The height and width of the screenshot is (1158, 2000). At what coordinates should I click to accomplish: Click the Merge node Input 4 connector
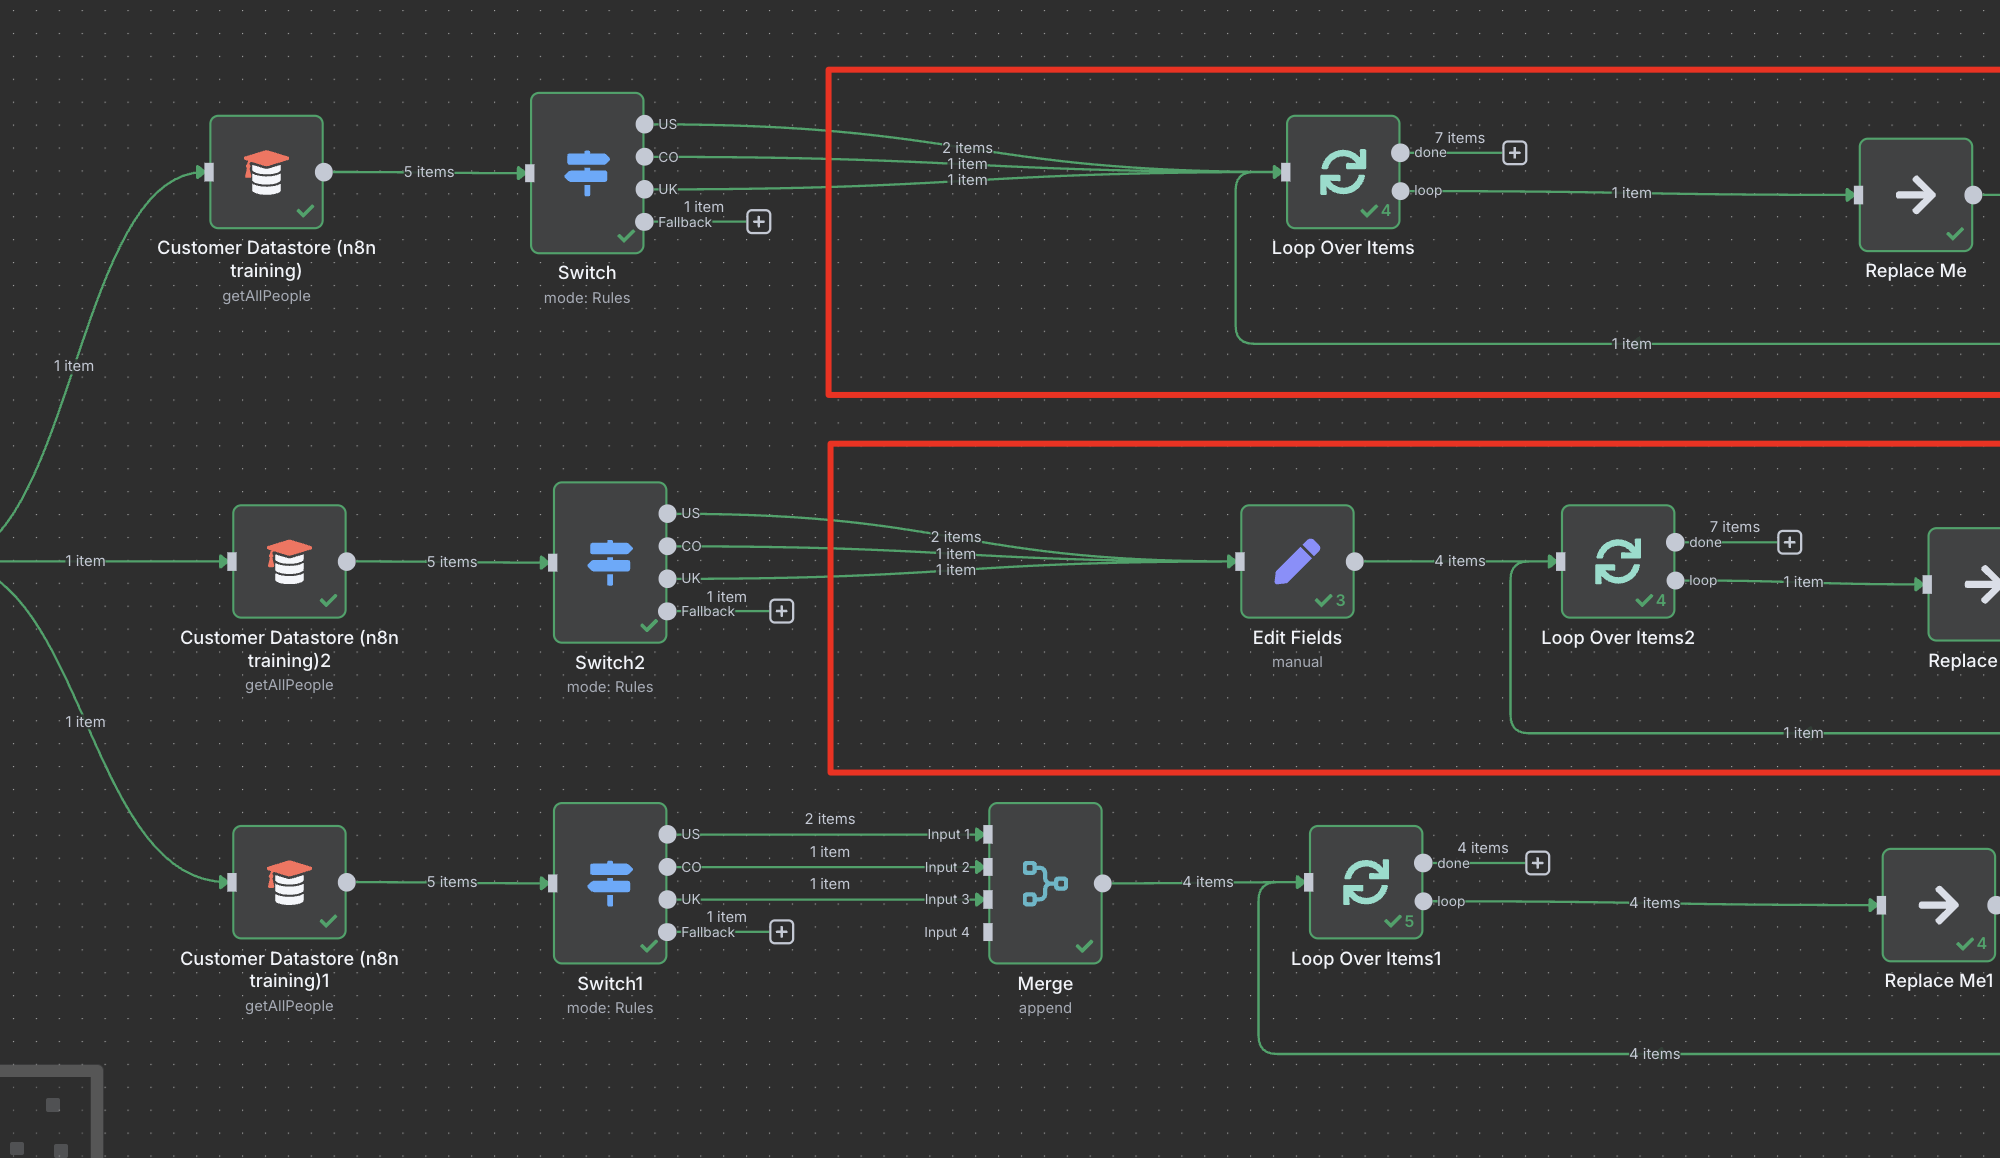[988, 932]
